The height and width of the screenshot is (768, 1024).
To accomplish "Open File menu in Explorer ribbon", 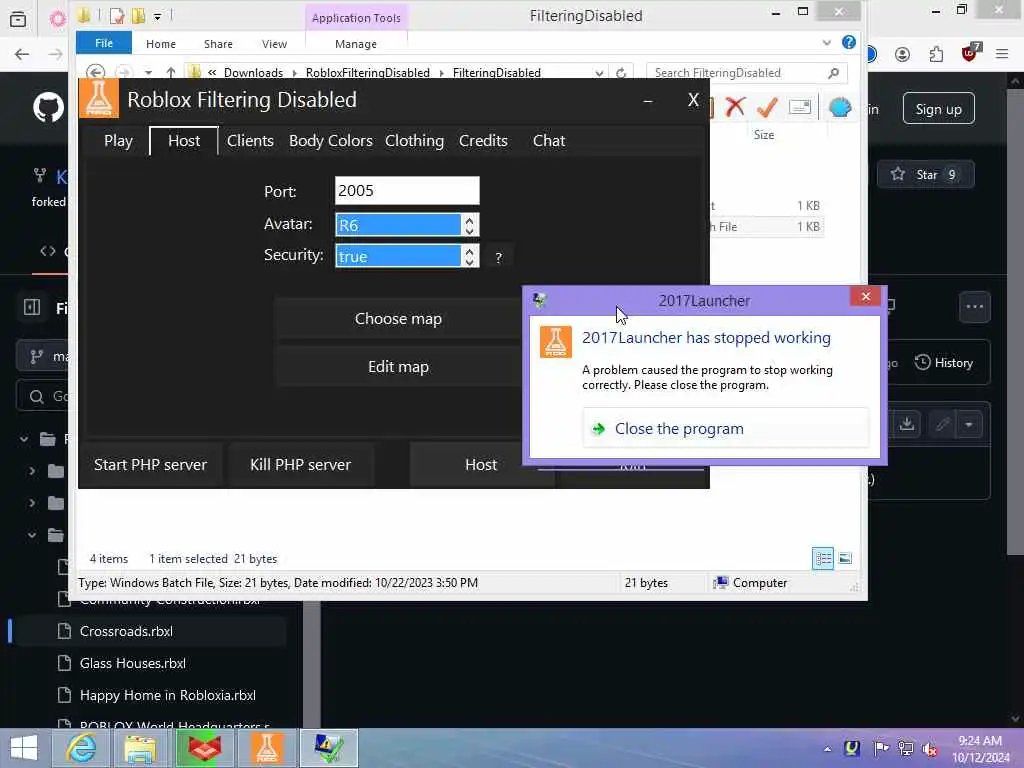I will [x=104, y=43].
